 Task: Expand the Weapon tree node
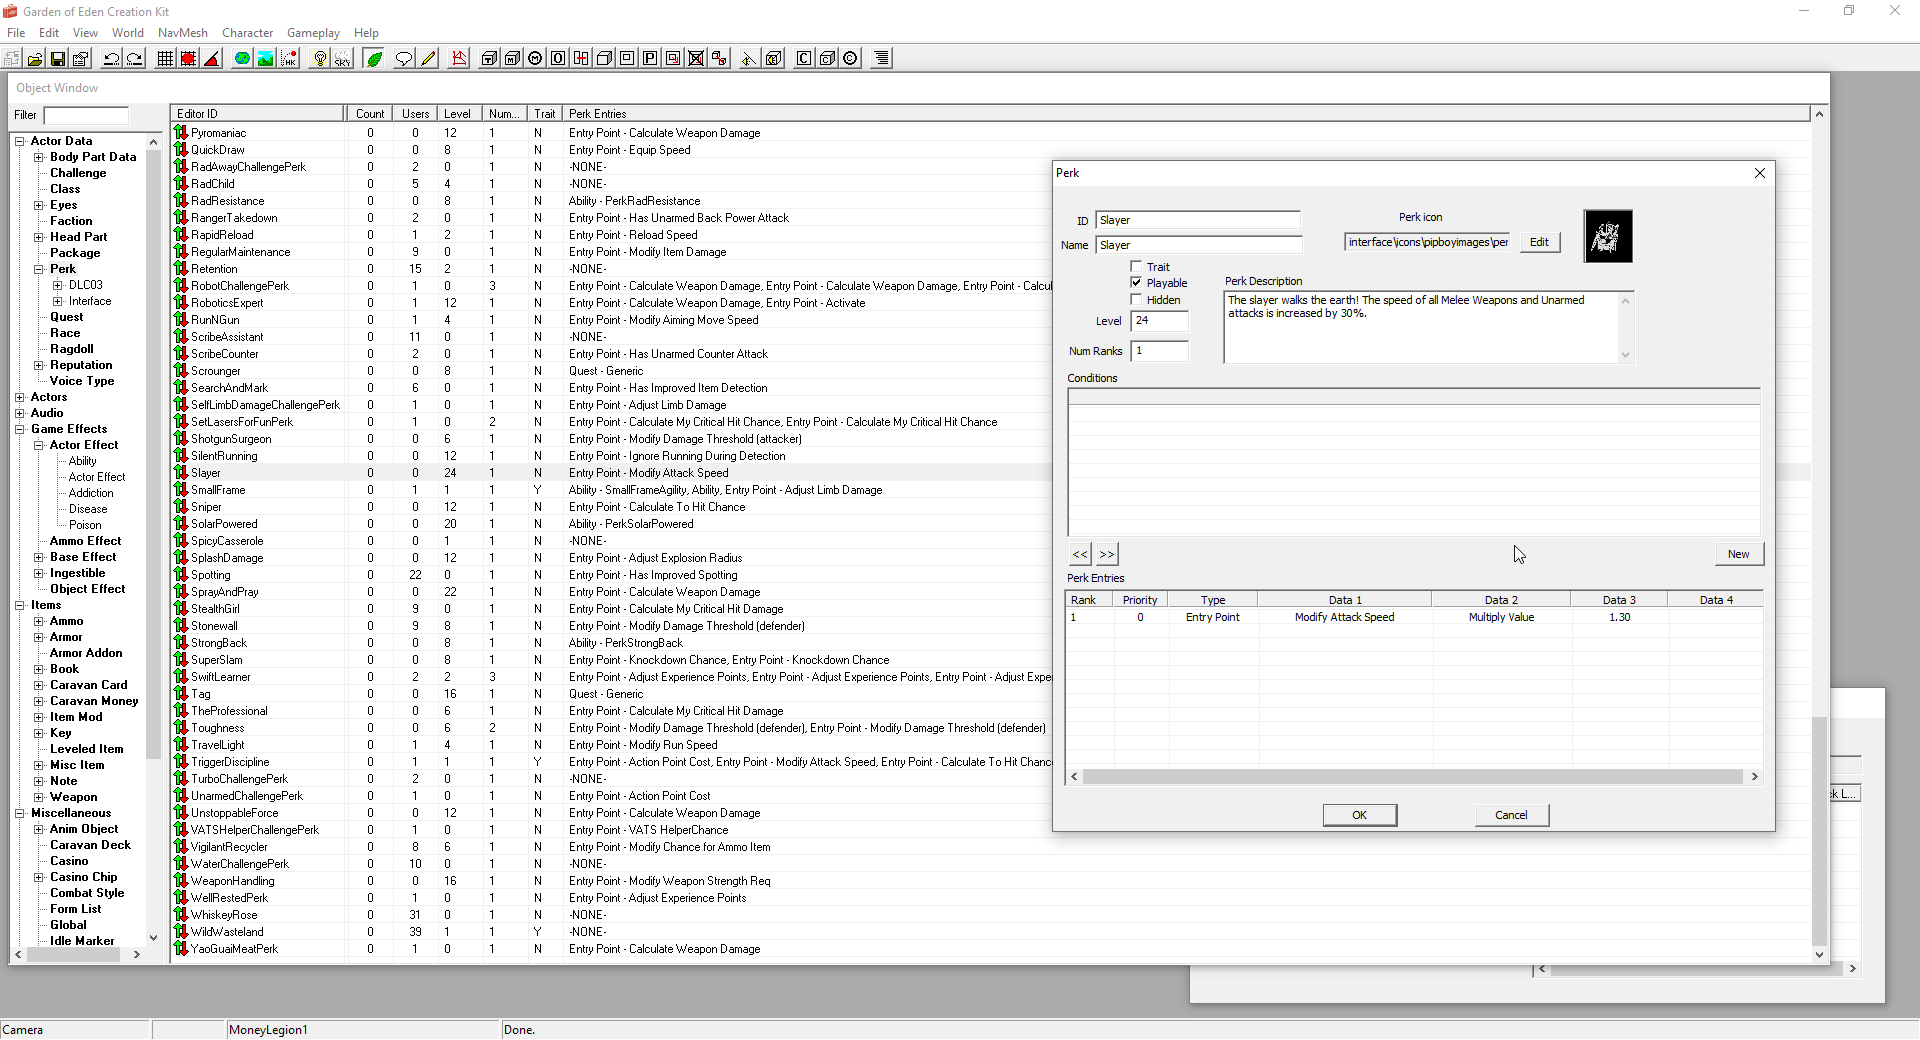click(x=39, y=797)
